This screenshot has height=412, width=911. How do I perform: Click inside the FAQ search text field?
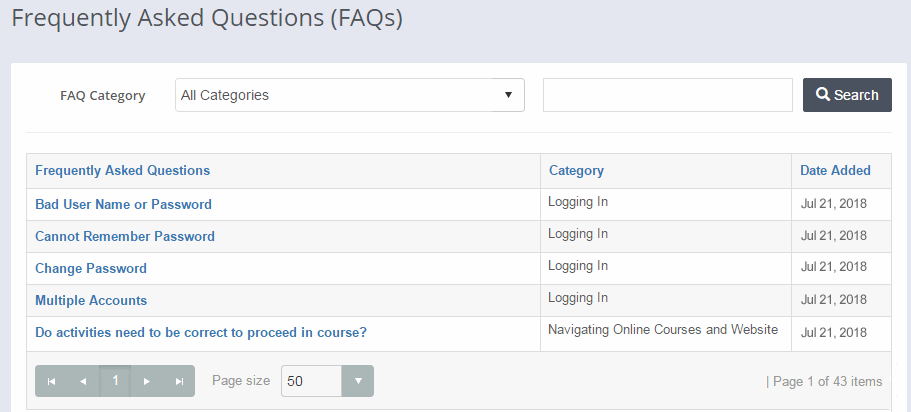tap(667, 95)
